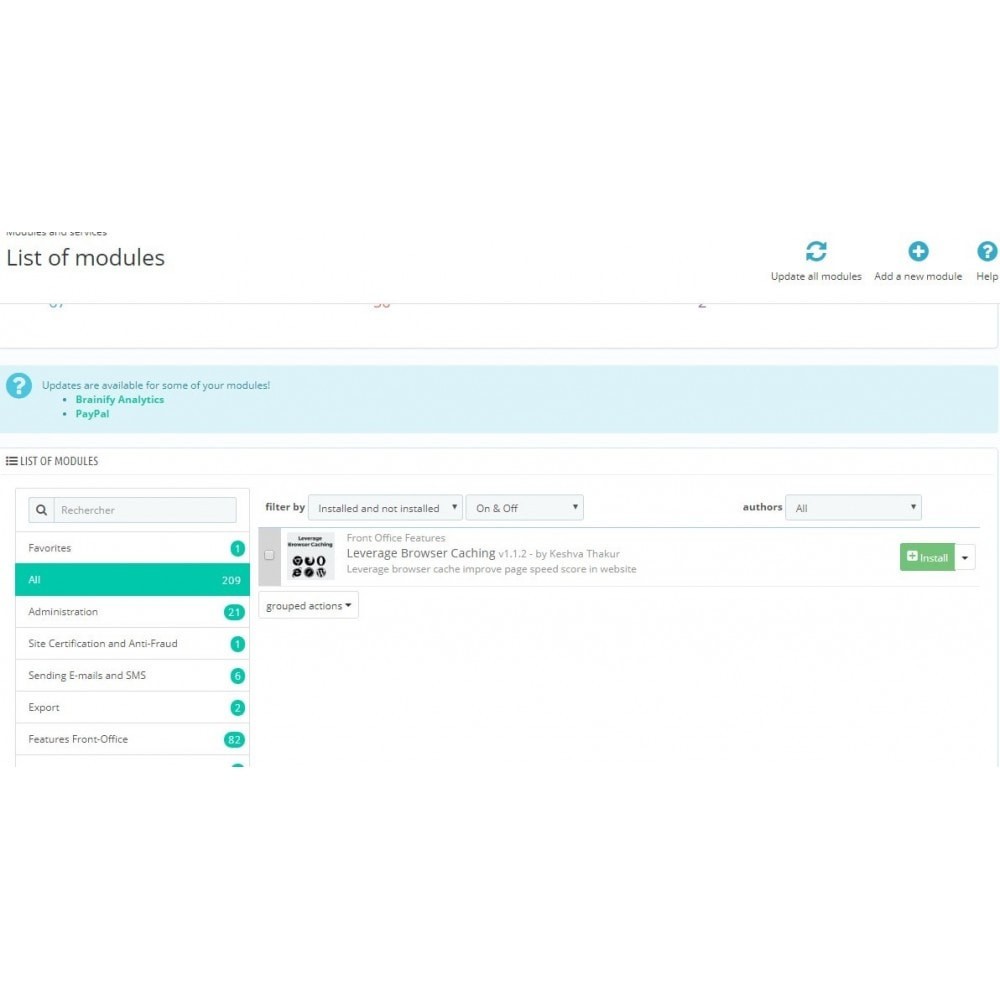Click the Update all modules refresh icon
Image resolution: width=1000 pixels, height=1000 pixels.
(x=816, y=251)
